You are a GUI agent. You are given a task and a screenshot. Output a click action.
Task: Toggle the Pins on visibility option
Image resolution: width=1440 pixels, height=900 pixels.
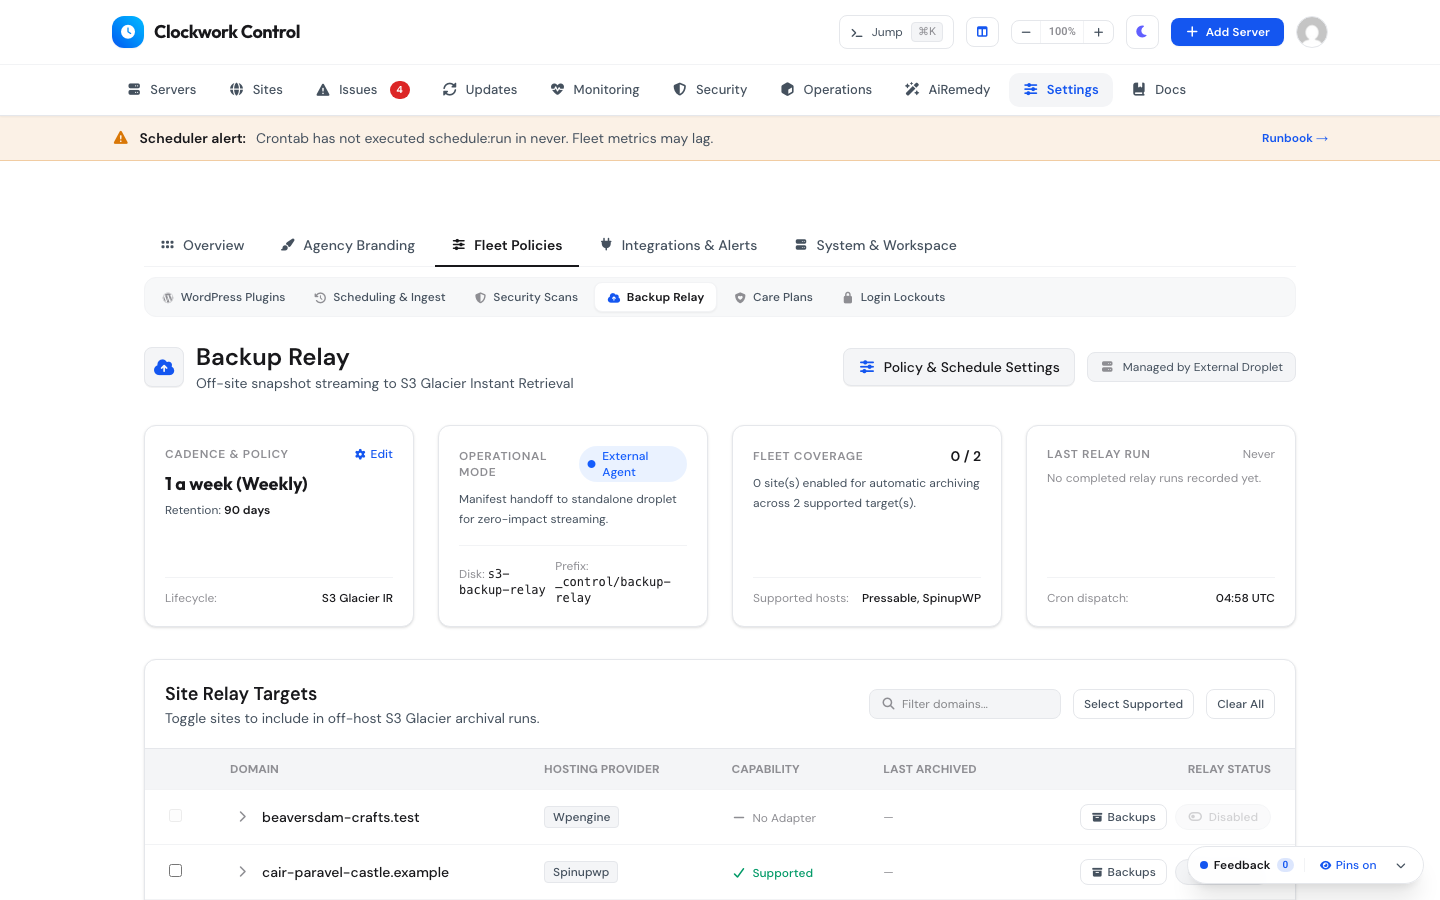click(x=1347, y=865)
